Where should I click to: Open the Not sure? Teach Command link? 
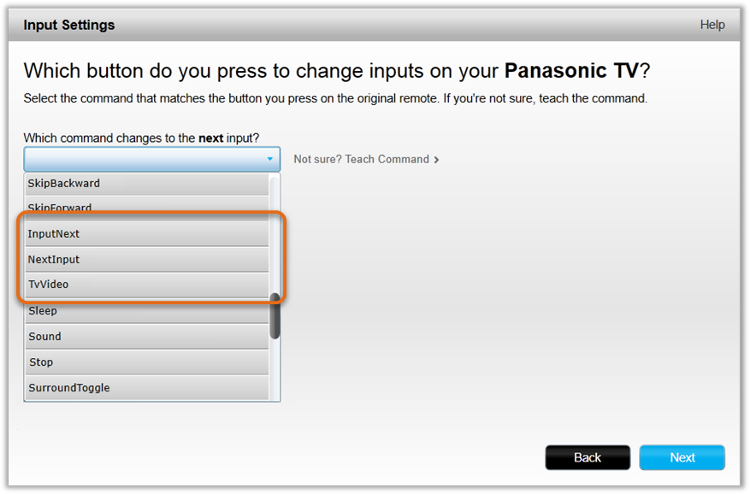coord(366,159)
